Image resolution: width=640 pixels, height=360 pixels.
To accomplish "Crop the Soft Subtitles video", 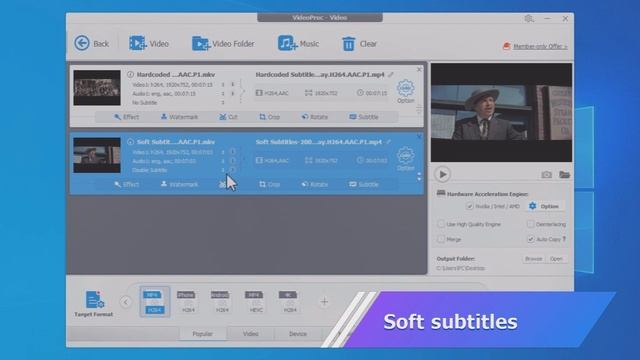I will pos(270,184).
